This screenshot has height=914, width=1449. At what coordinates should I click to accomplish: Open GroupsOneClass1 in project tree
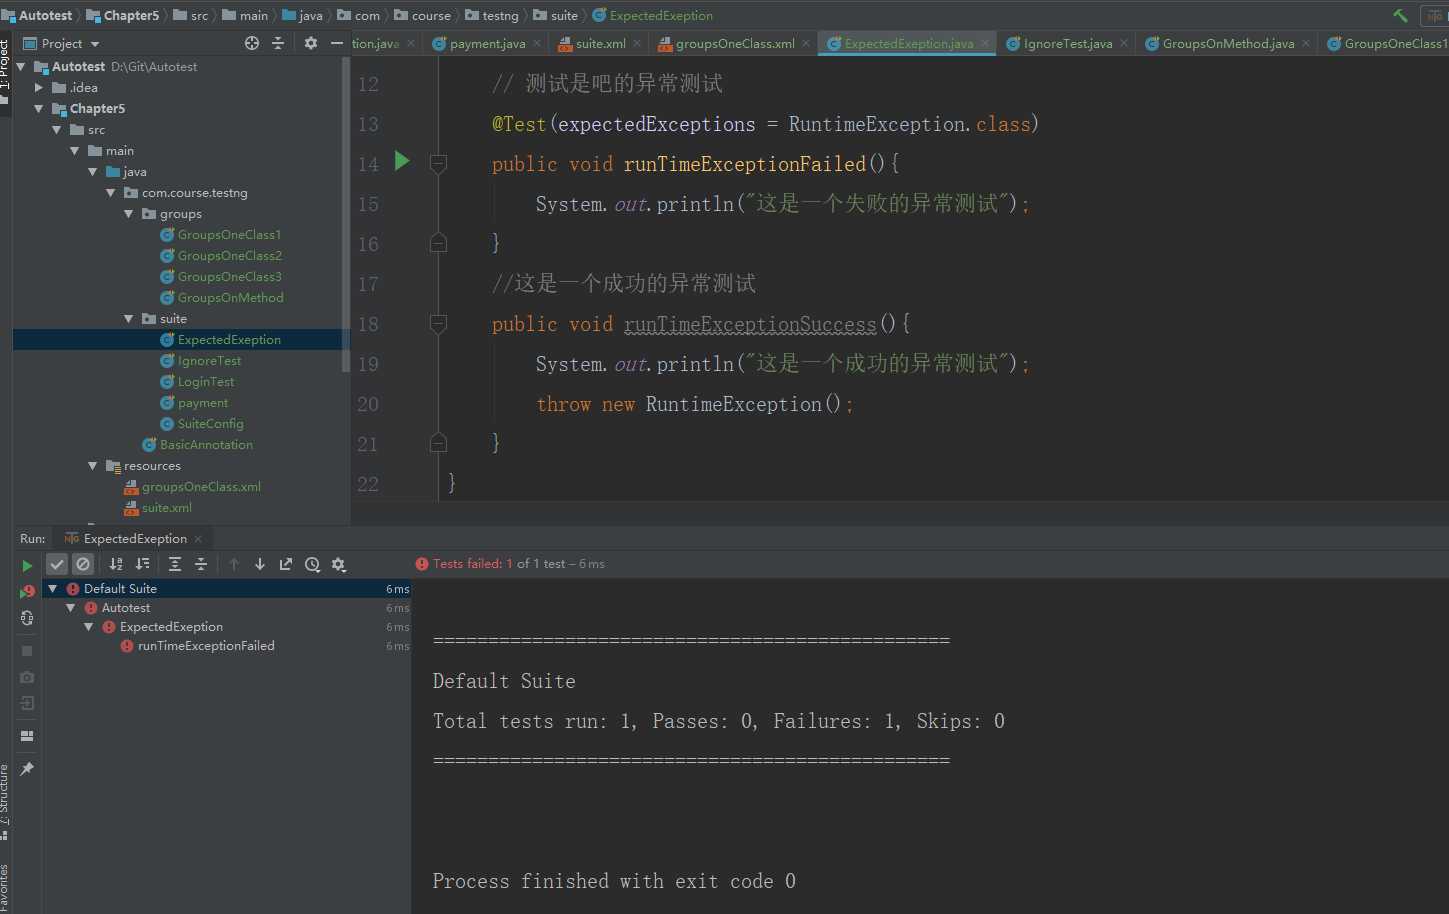(x=229, y=234)
